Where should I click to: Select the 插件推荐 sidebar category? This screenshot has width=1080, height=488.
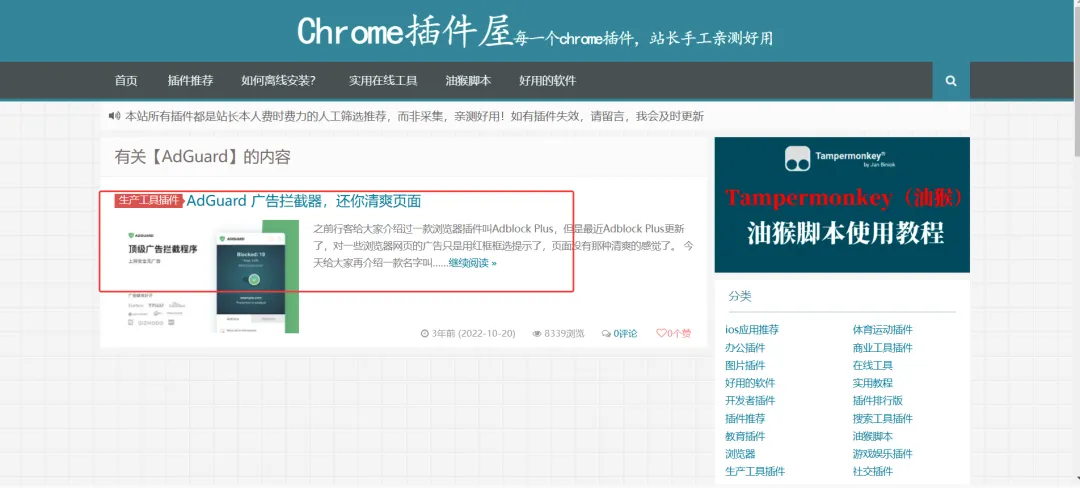click(745, 418)
